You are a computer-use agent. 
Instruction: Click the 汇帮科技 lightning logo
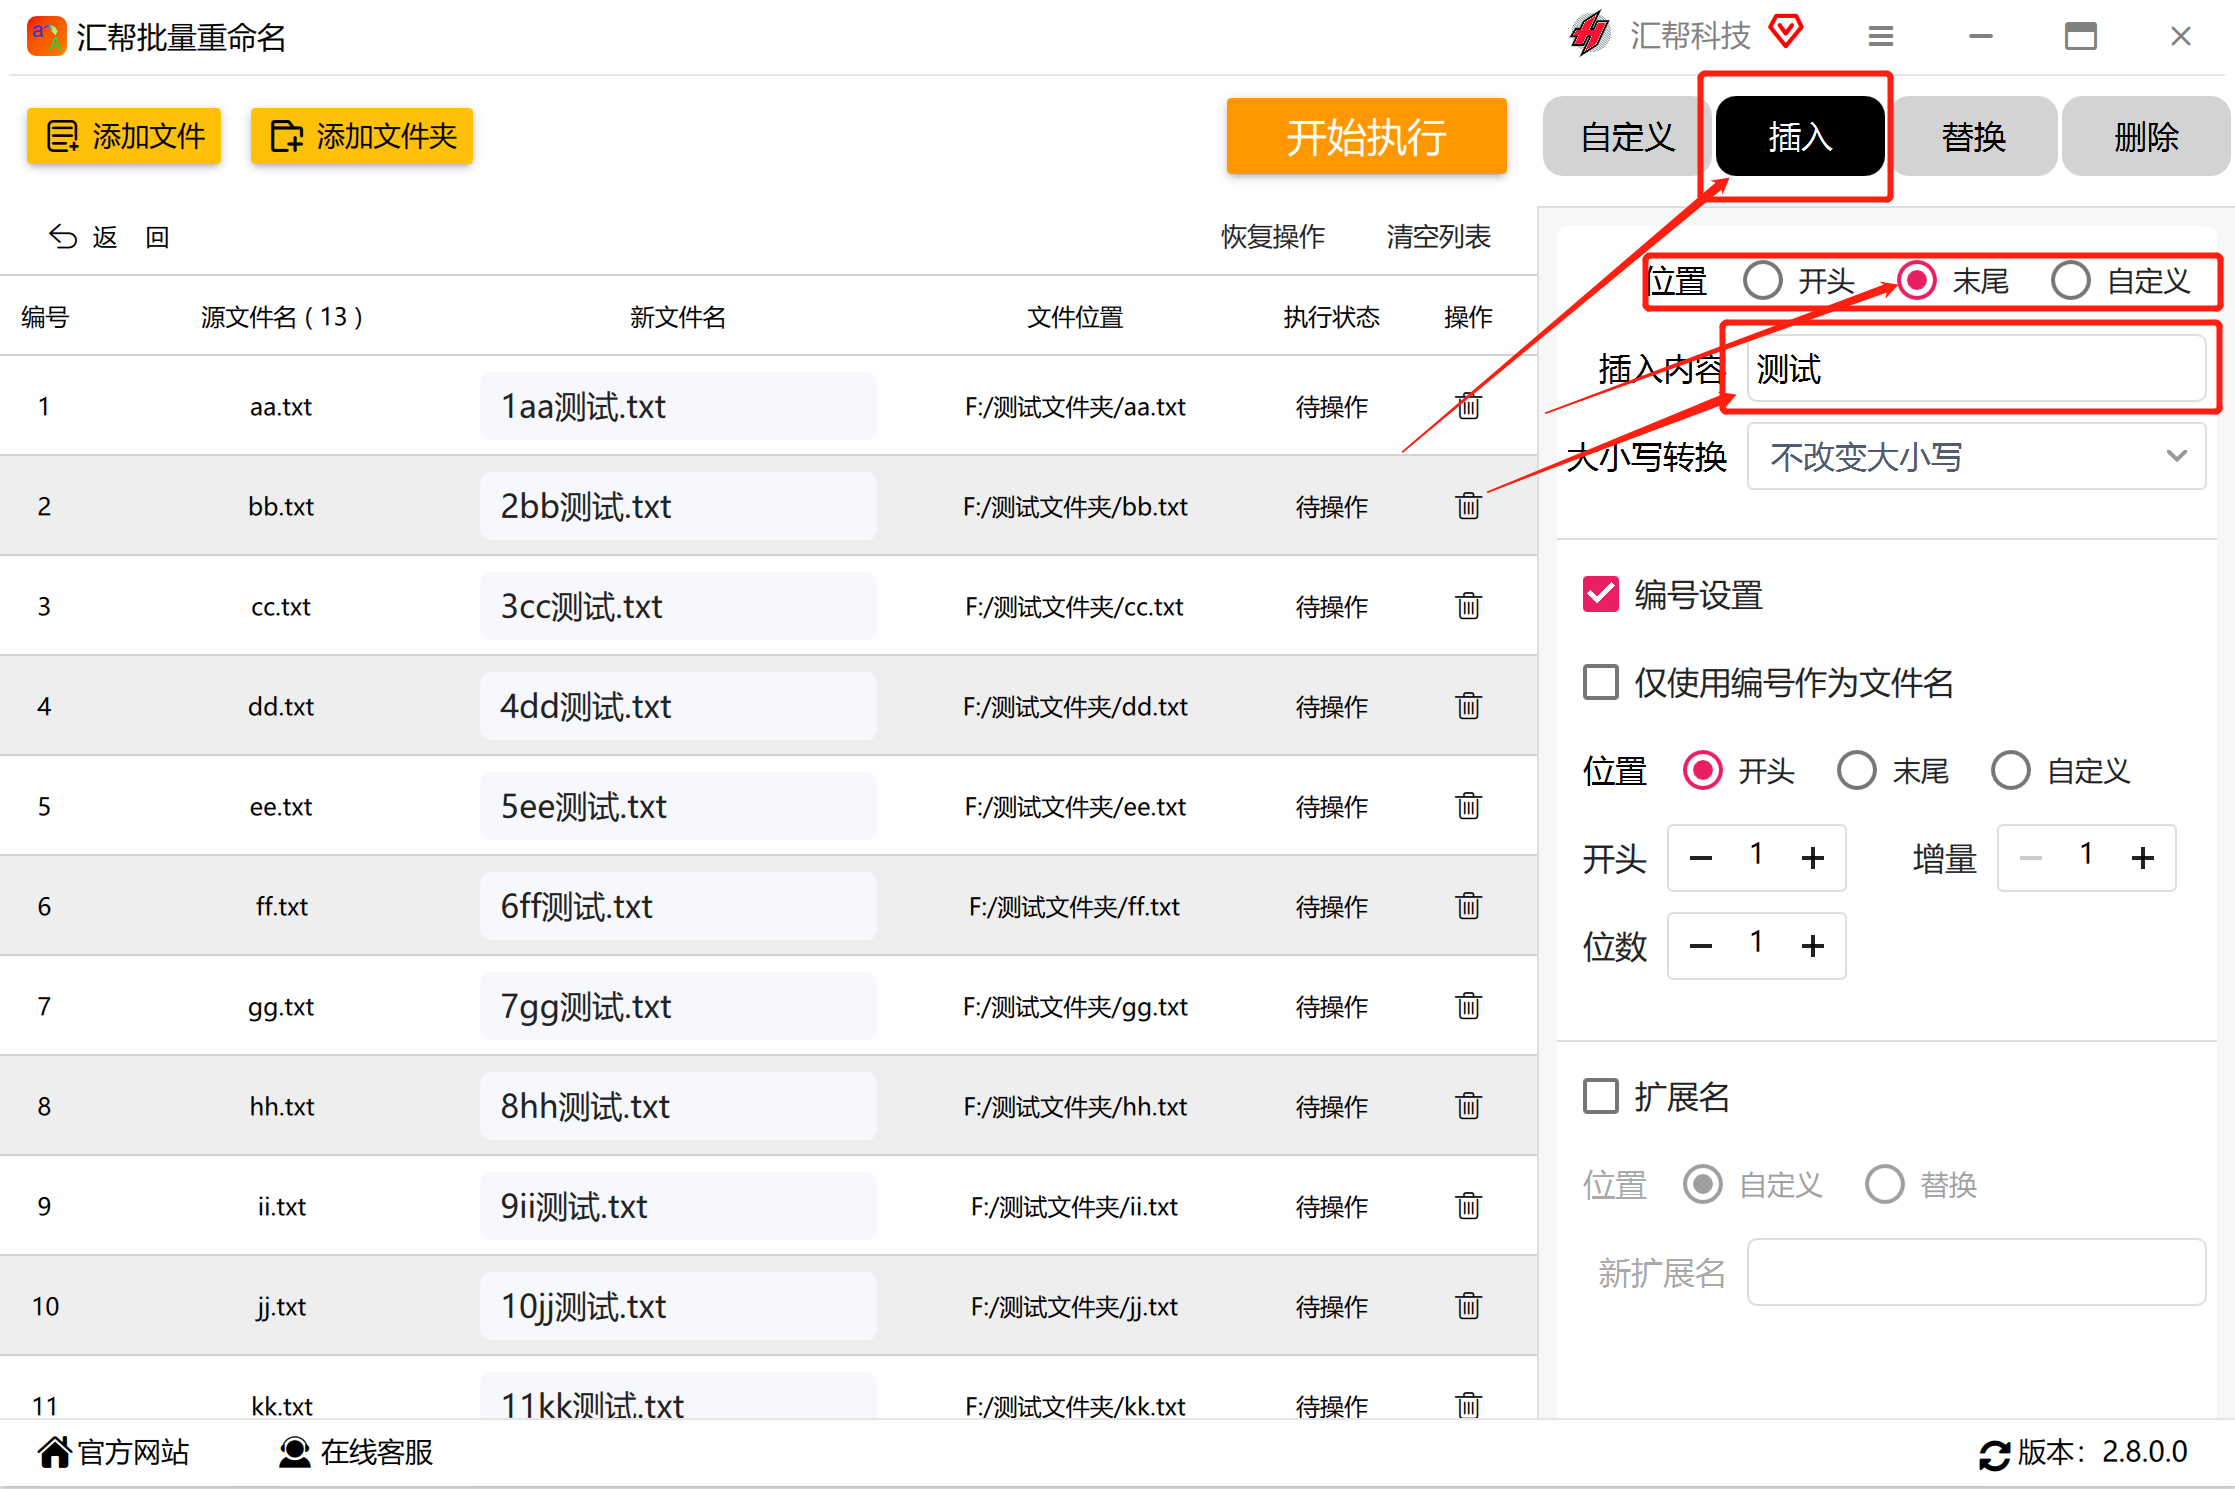pos(1590,35)
